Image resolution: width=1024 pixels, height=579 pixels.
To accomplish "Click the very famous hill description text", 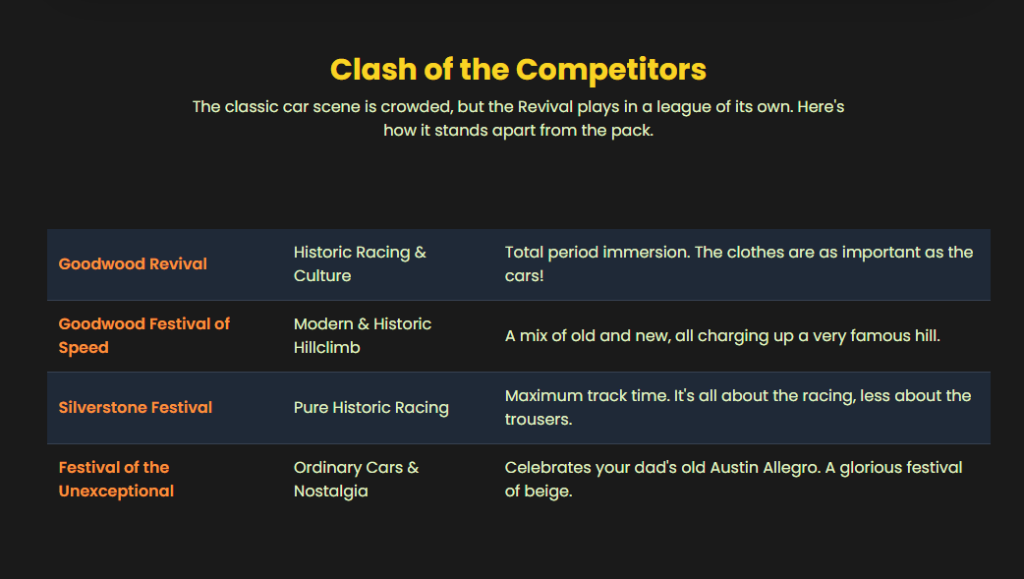I will pyautogui.click(x=722, y=336).
